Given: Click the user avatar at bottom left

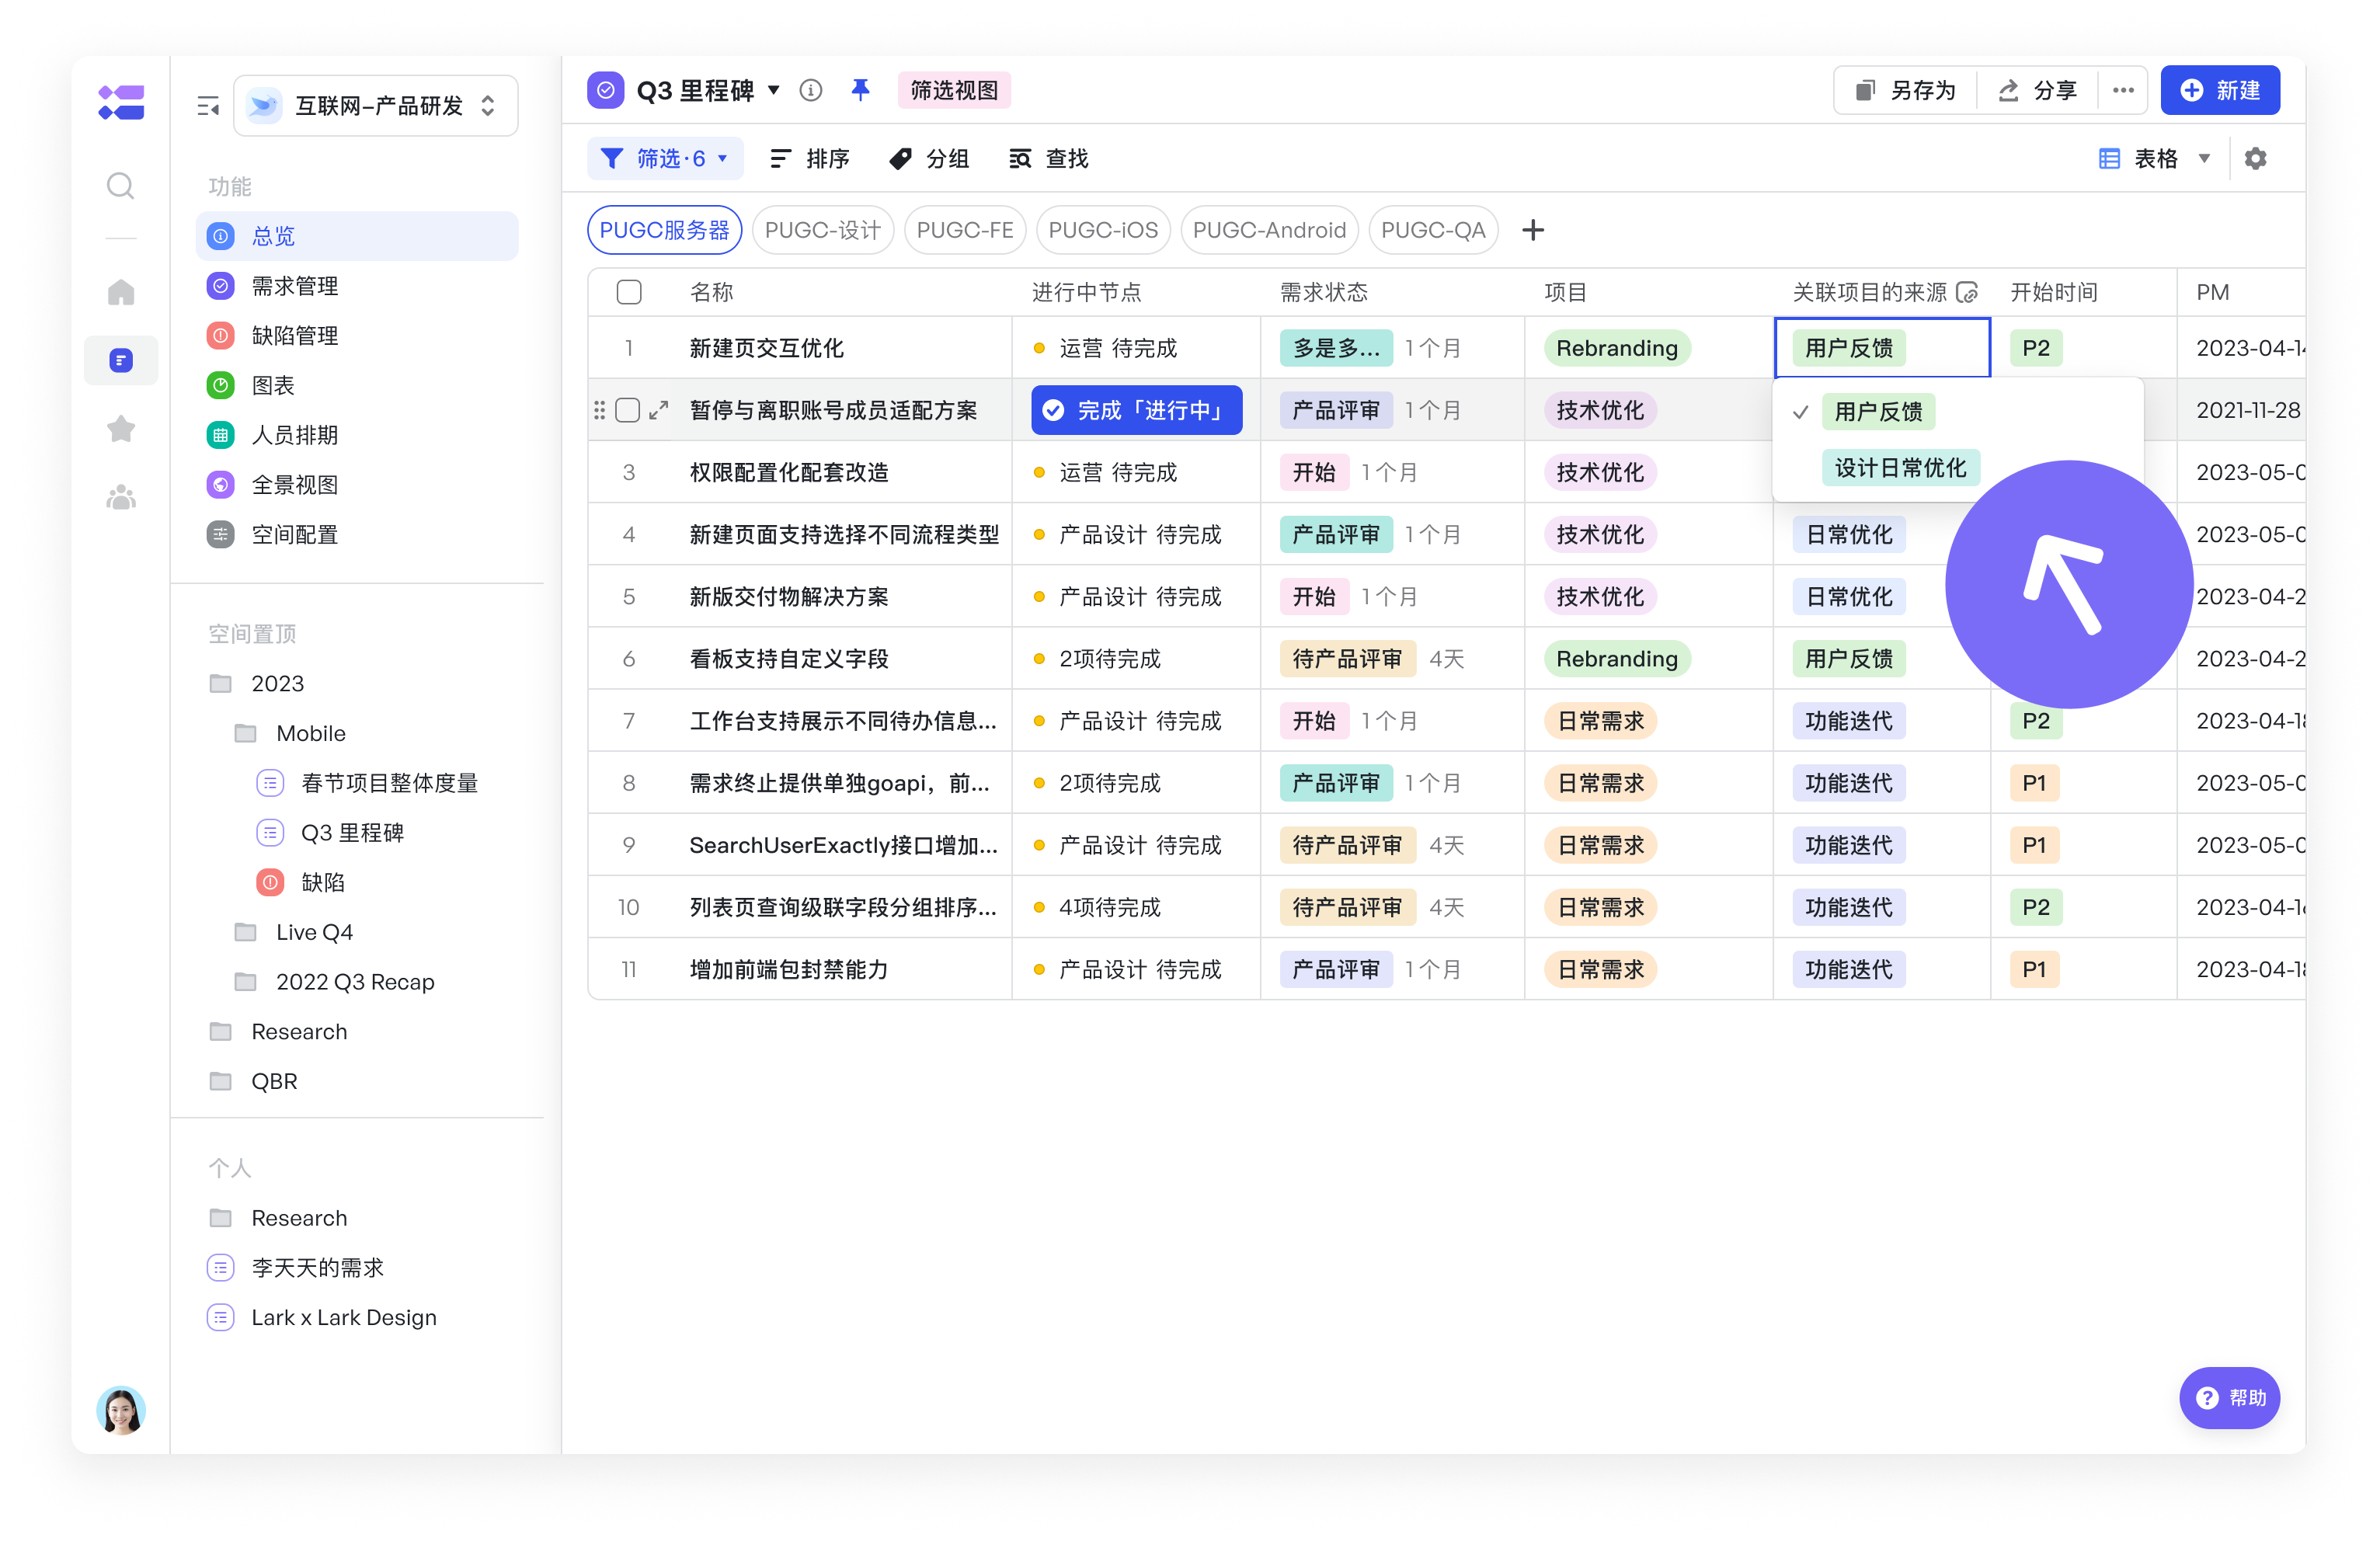Looking at the screenshot, I should coord(120,1410).
